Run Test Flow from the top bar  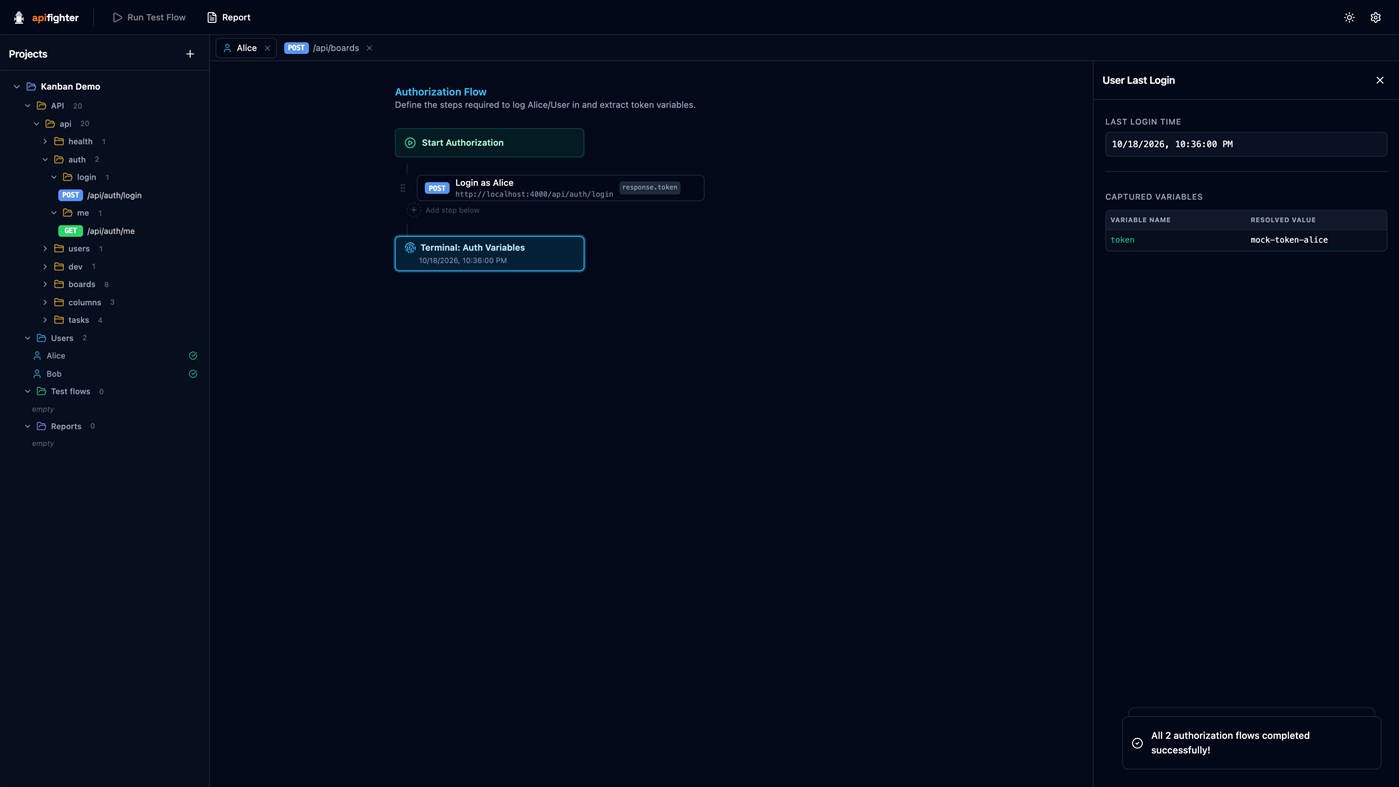[149, 17]
